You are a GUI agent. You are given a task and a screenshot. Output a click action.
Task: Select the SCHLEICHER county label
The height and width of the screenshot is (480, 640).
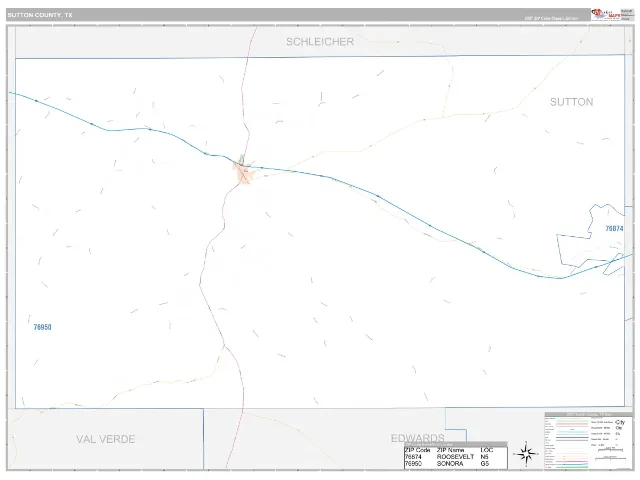(x=320, y=42)
